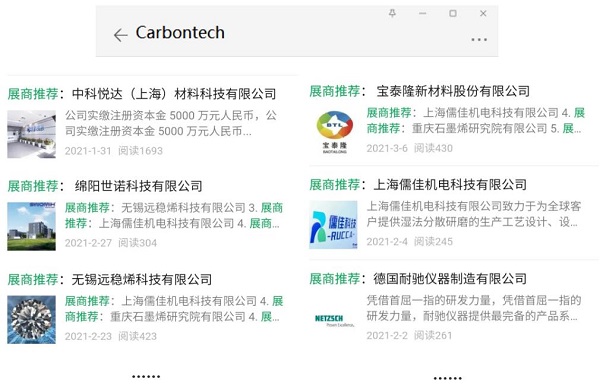Open the 宝泰隆 BTL logo thumbnail
The height and width of the screenshot is (392, 600).
point(334,132)
